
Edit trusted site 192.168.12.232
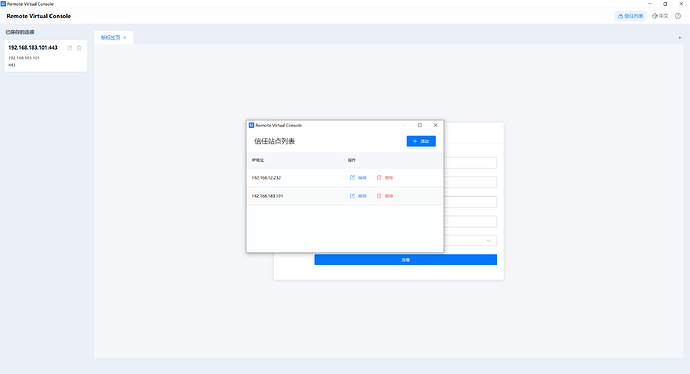click(x=358, y=178)
